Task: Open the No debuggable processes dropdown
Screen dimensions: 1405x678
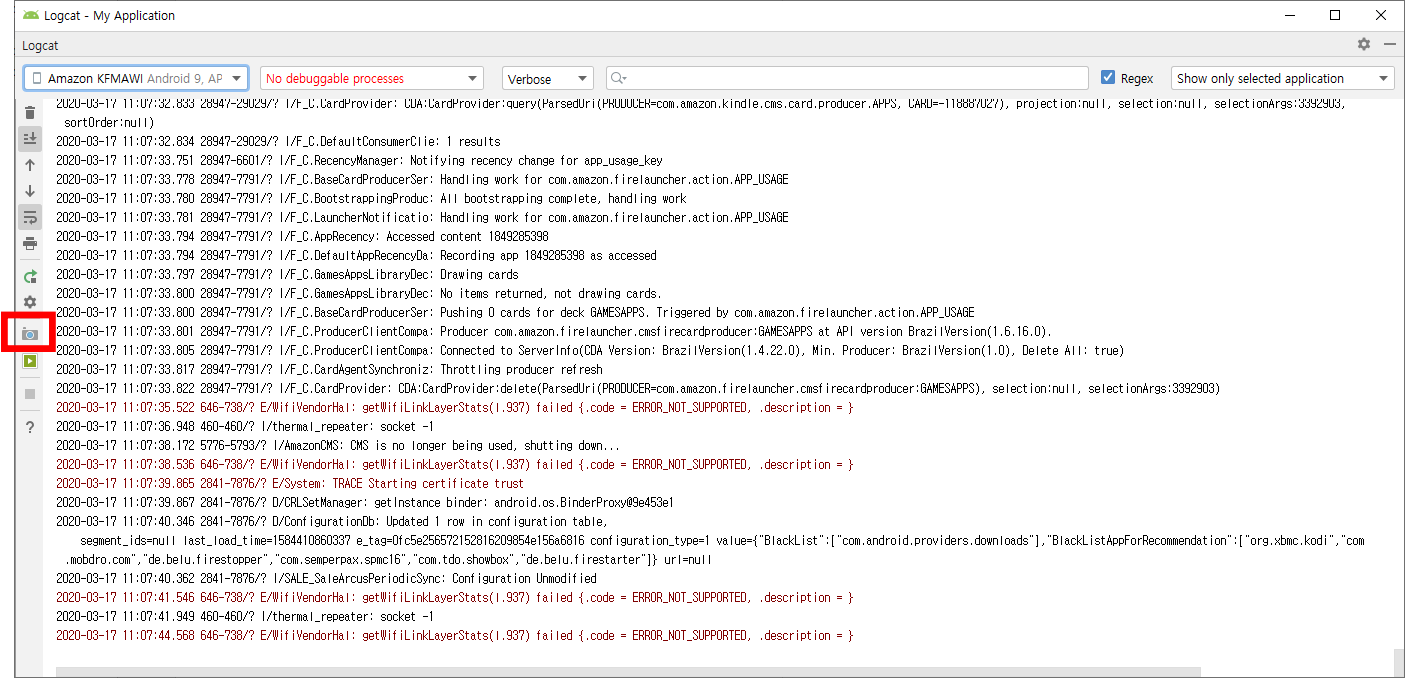Action: pyautogui.click(x=372, y=78)
